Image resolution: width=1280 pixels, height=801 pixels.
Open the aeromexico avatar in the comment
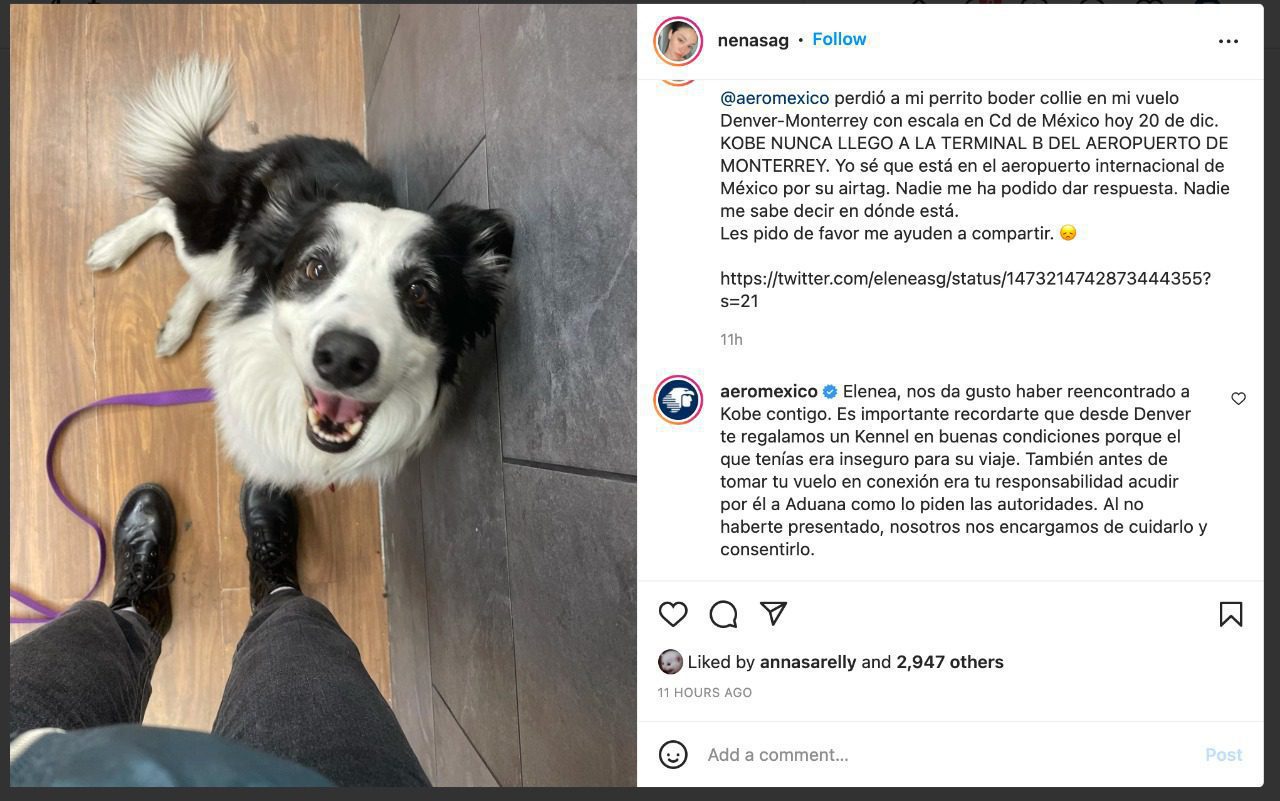click(x=678, y=400)
